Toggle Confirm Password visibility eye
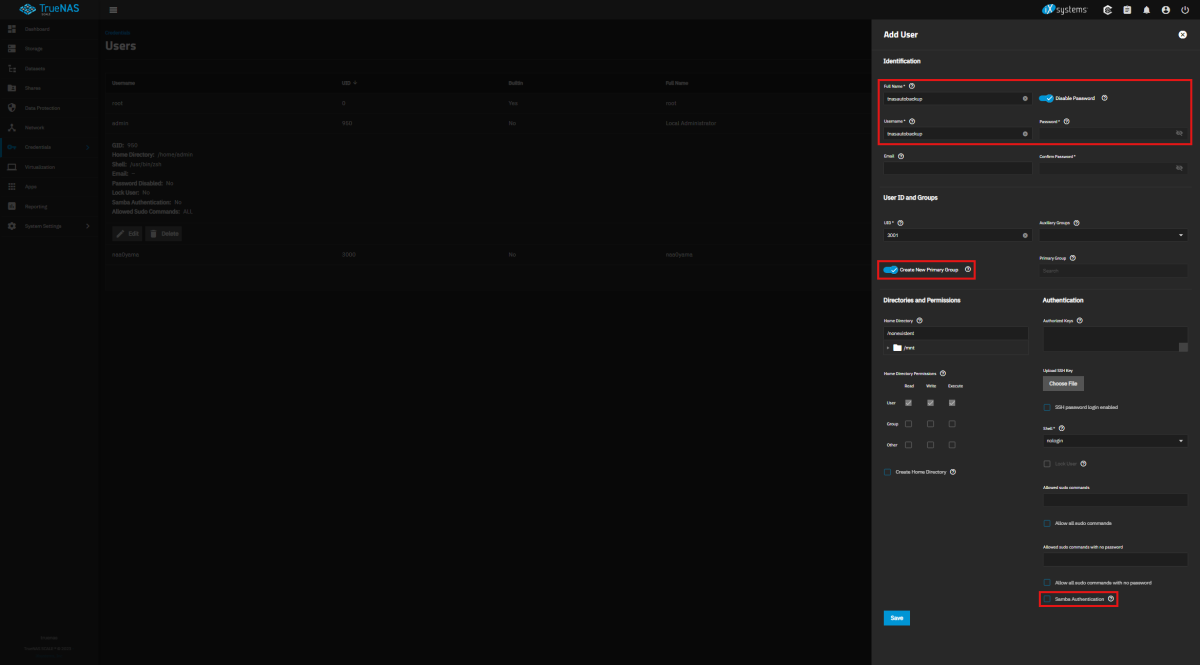This screenshot has height=665, width=1200. tap(1179, 168)
